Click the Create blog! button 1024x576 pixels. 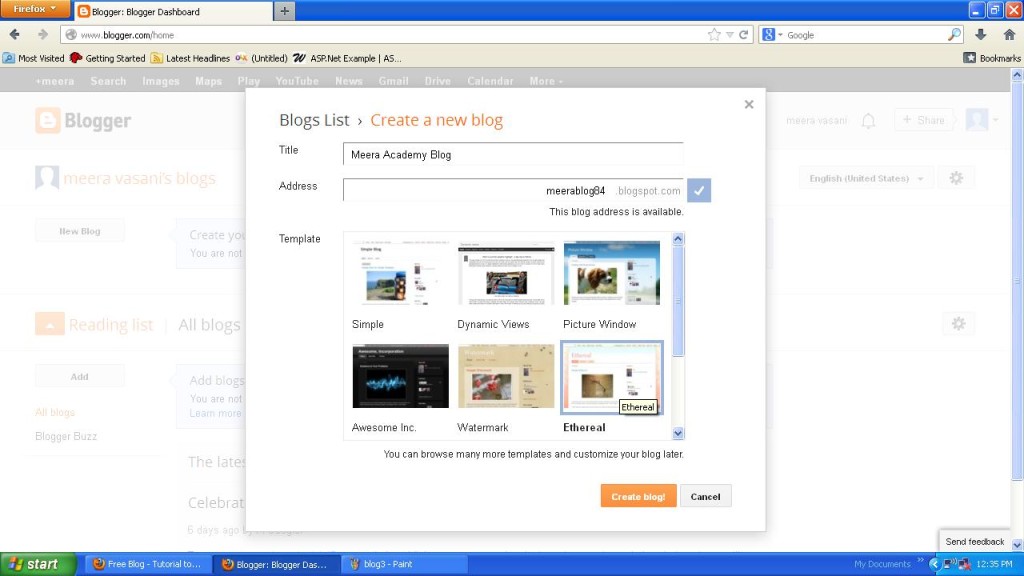click(638, 496)
